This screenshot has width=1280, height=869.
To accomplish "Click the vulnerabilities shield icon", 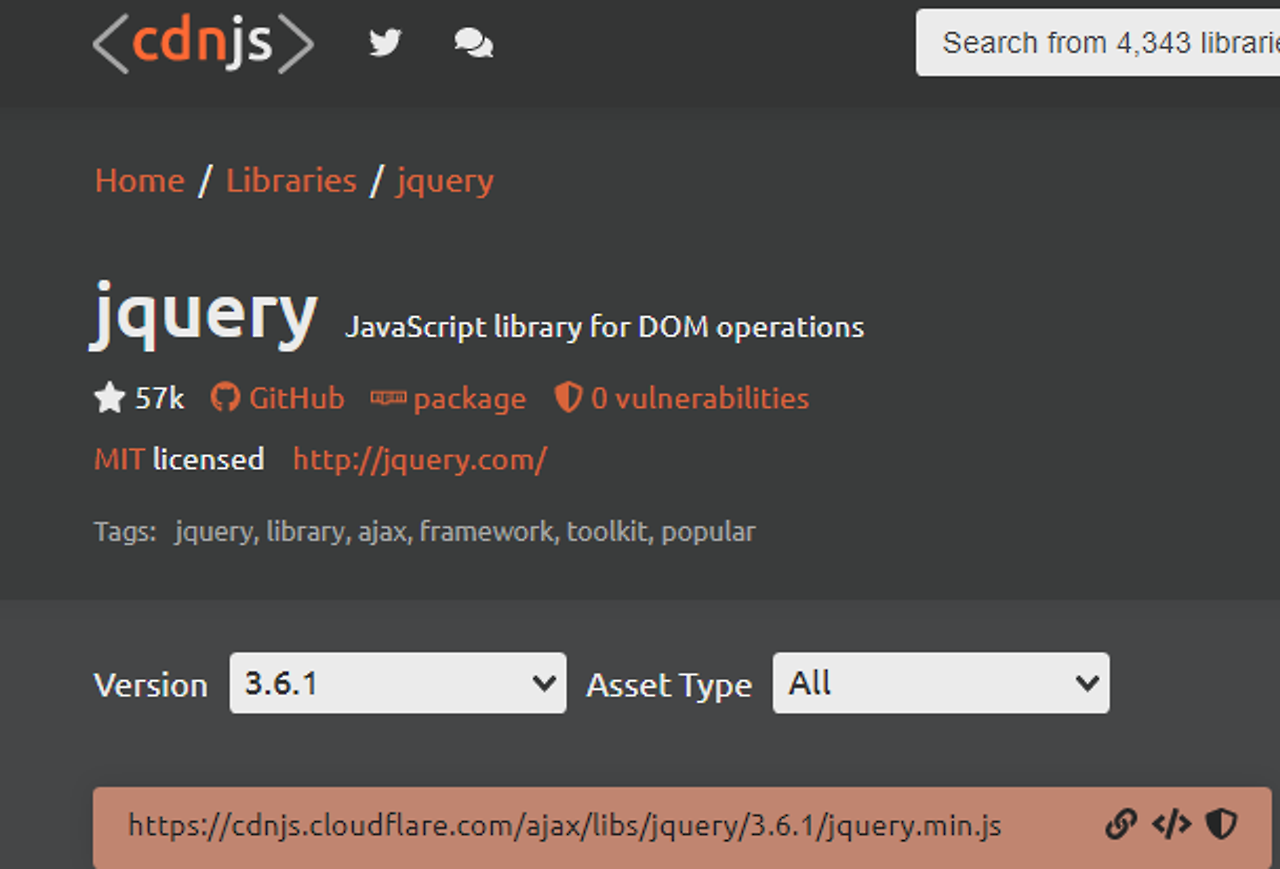I will (568, 399).
